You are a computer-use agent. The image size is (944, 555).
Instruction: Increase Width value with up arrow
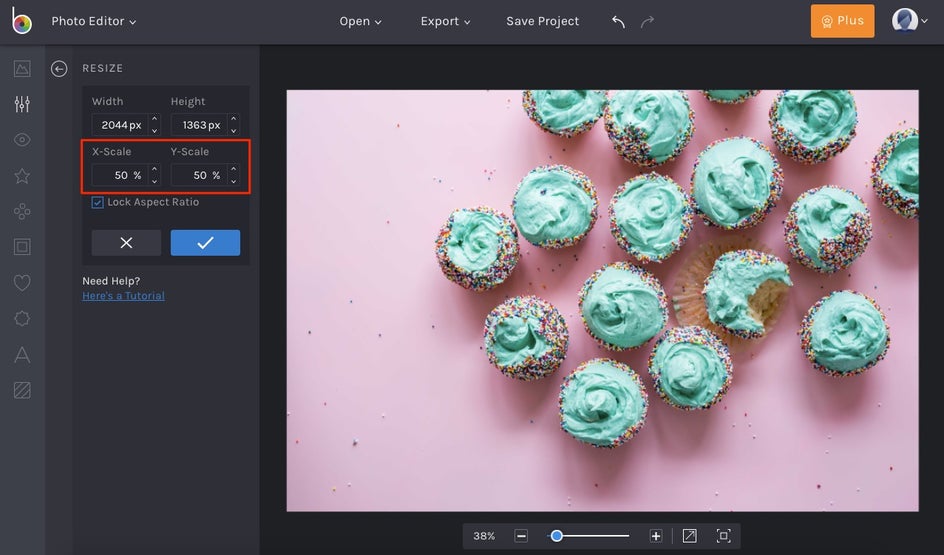(x=154, y=120)
